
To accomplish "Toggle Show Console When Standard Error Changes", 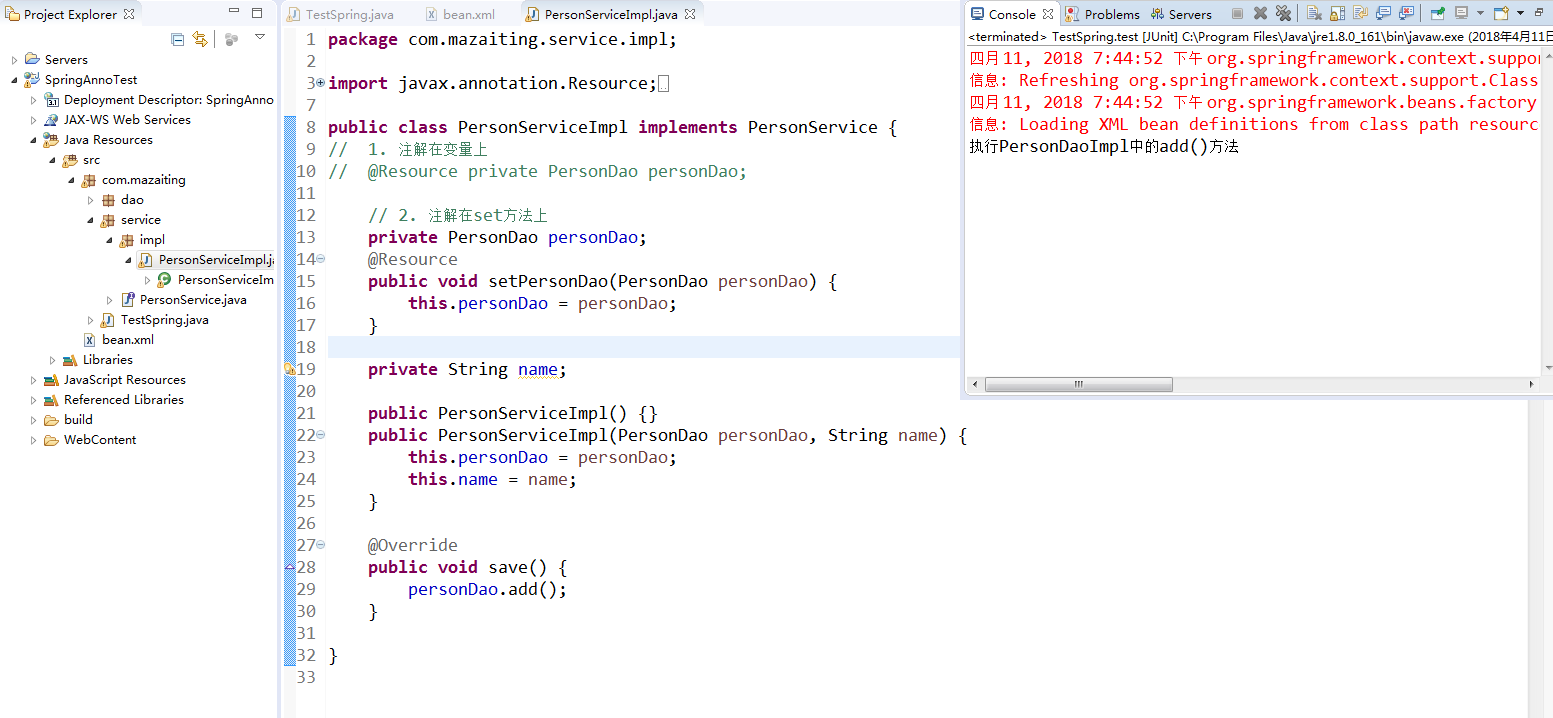I will (1407, 14).
